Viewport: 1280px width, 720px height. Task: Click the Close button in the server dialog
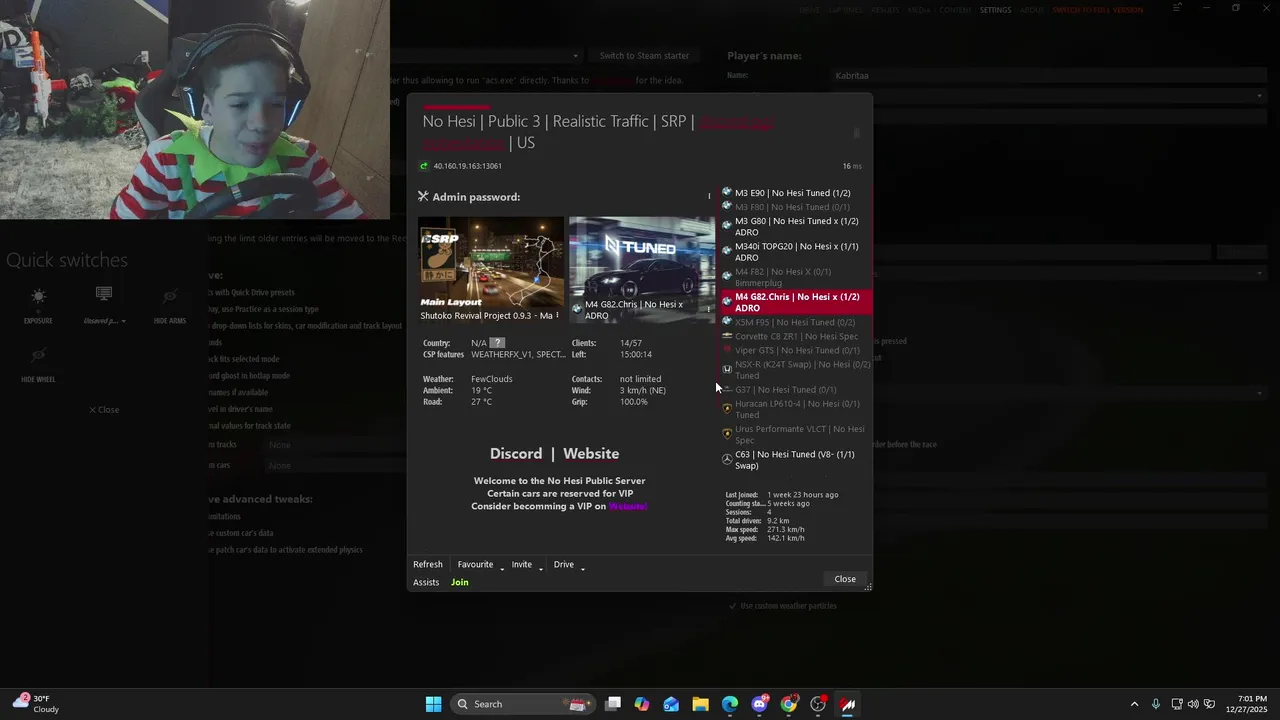pyautogui.click(x=845, y=579)
